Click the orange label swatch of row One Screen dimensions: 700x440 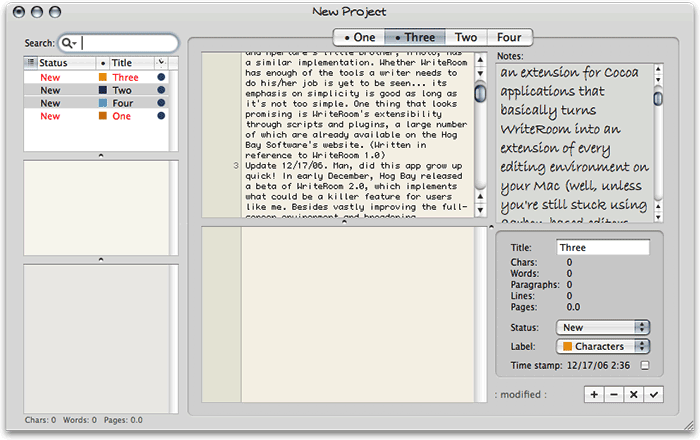(x=103, y=116)
